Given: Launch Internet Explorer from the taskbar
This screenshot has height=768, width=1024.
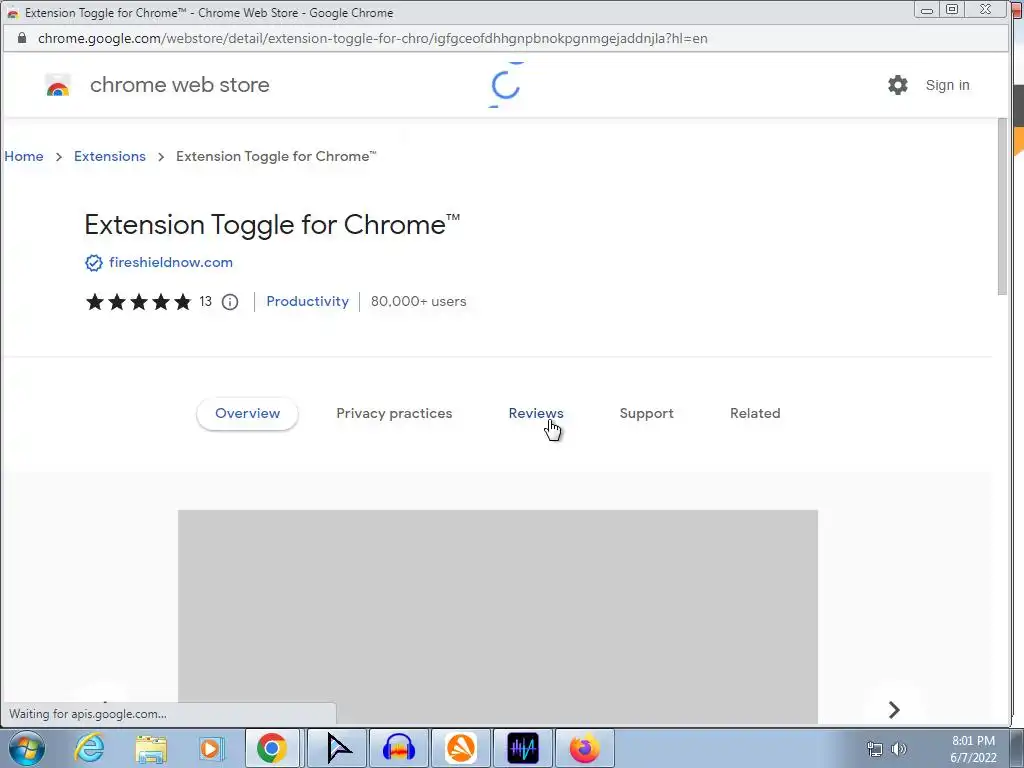Looking at the screenshot, I should pyautogui.click(x=89, y=748).
